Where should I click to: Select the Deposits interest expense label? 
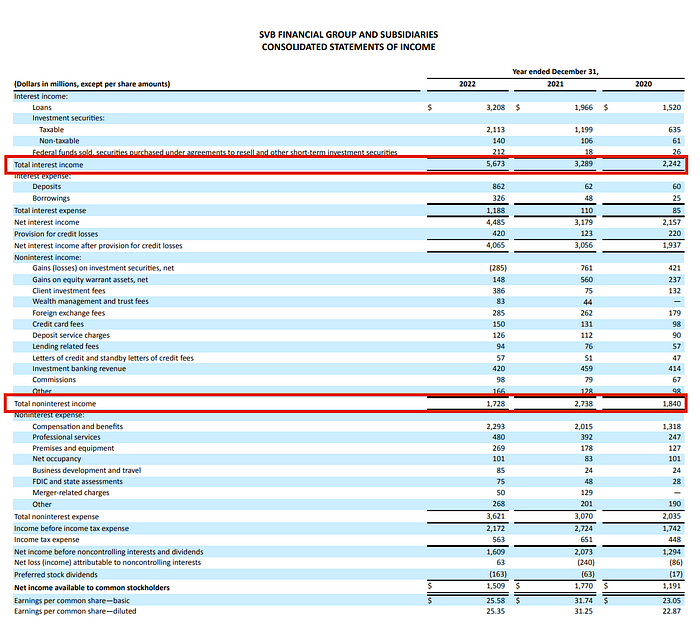click(46, 187)
